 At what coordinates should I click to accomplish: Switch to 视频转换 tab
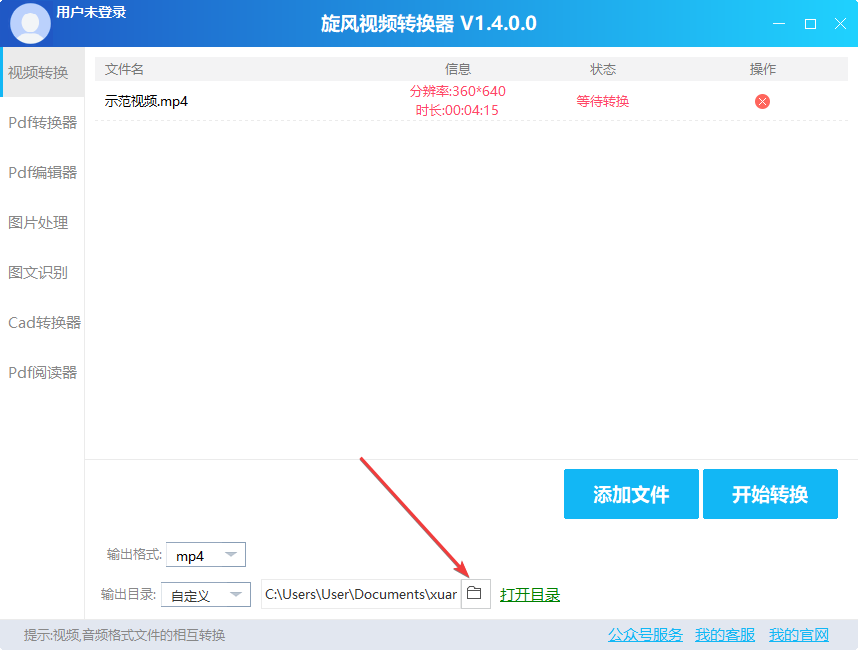click(42, 72)
